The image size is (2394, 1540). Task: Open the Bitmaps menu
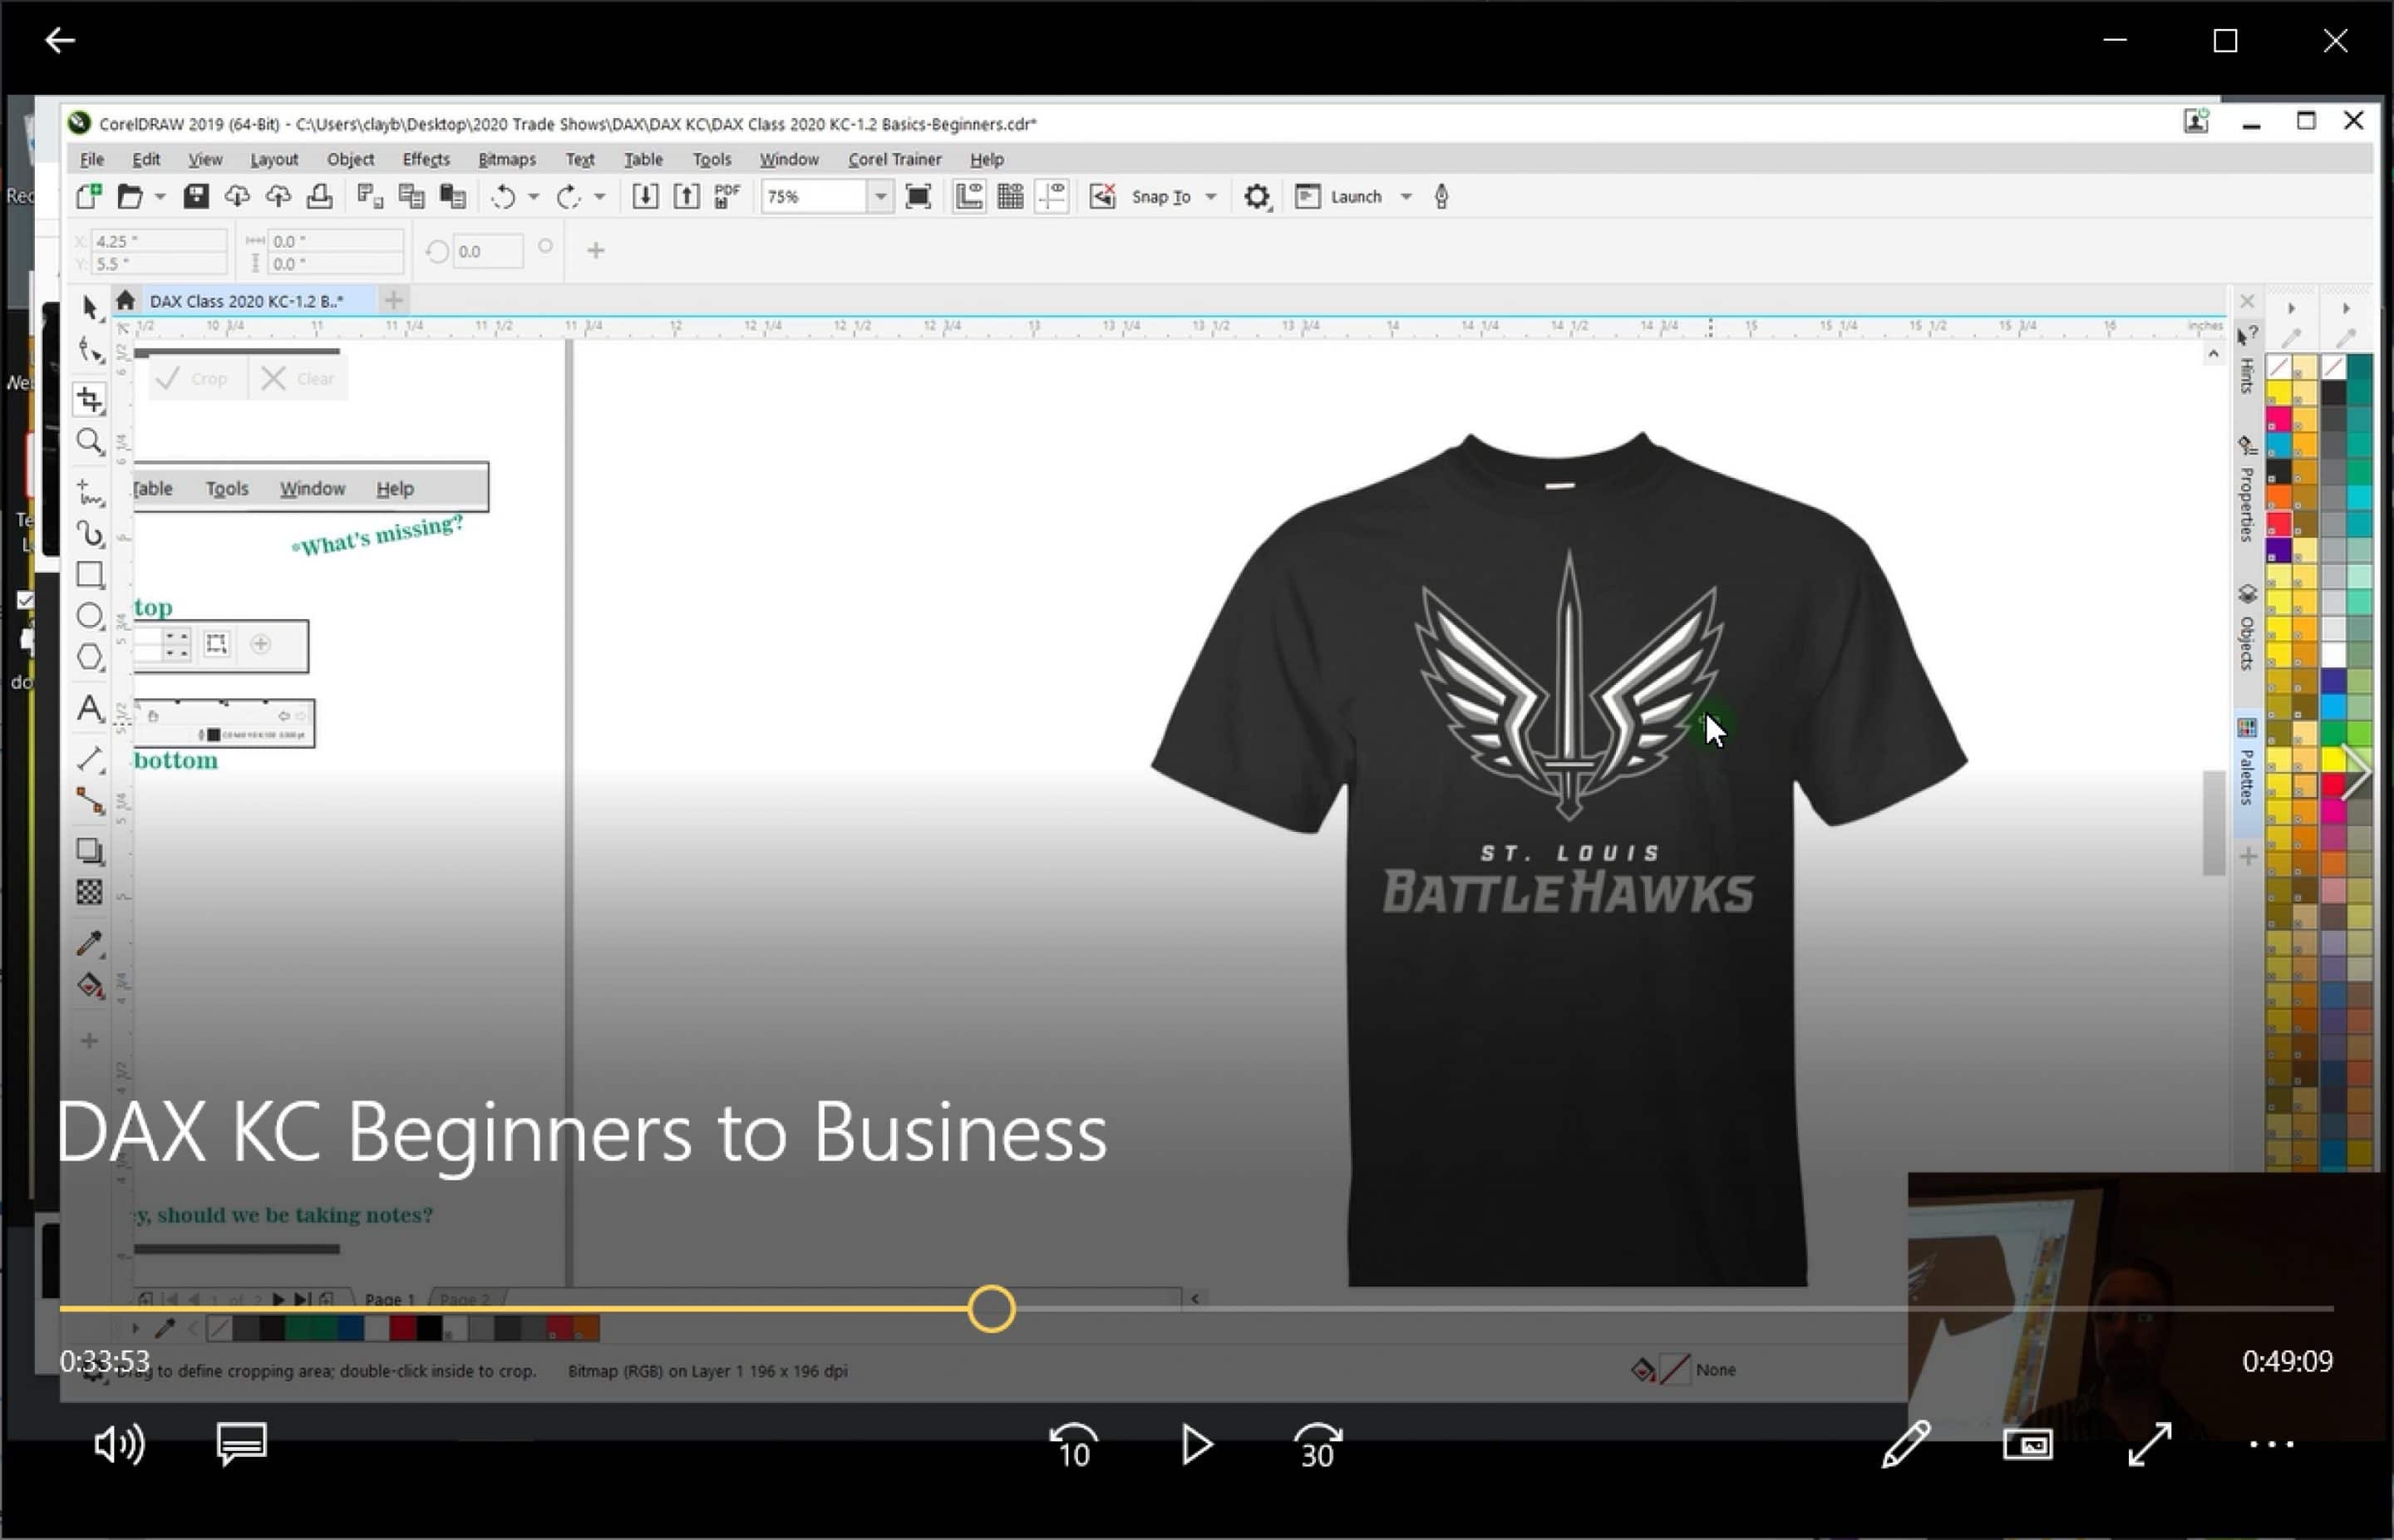(x=507, y=159)
